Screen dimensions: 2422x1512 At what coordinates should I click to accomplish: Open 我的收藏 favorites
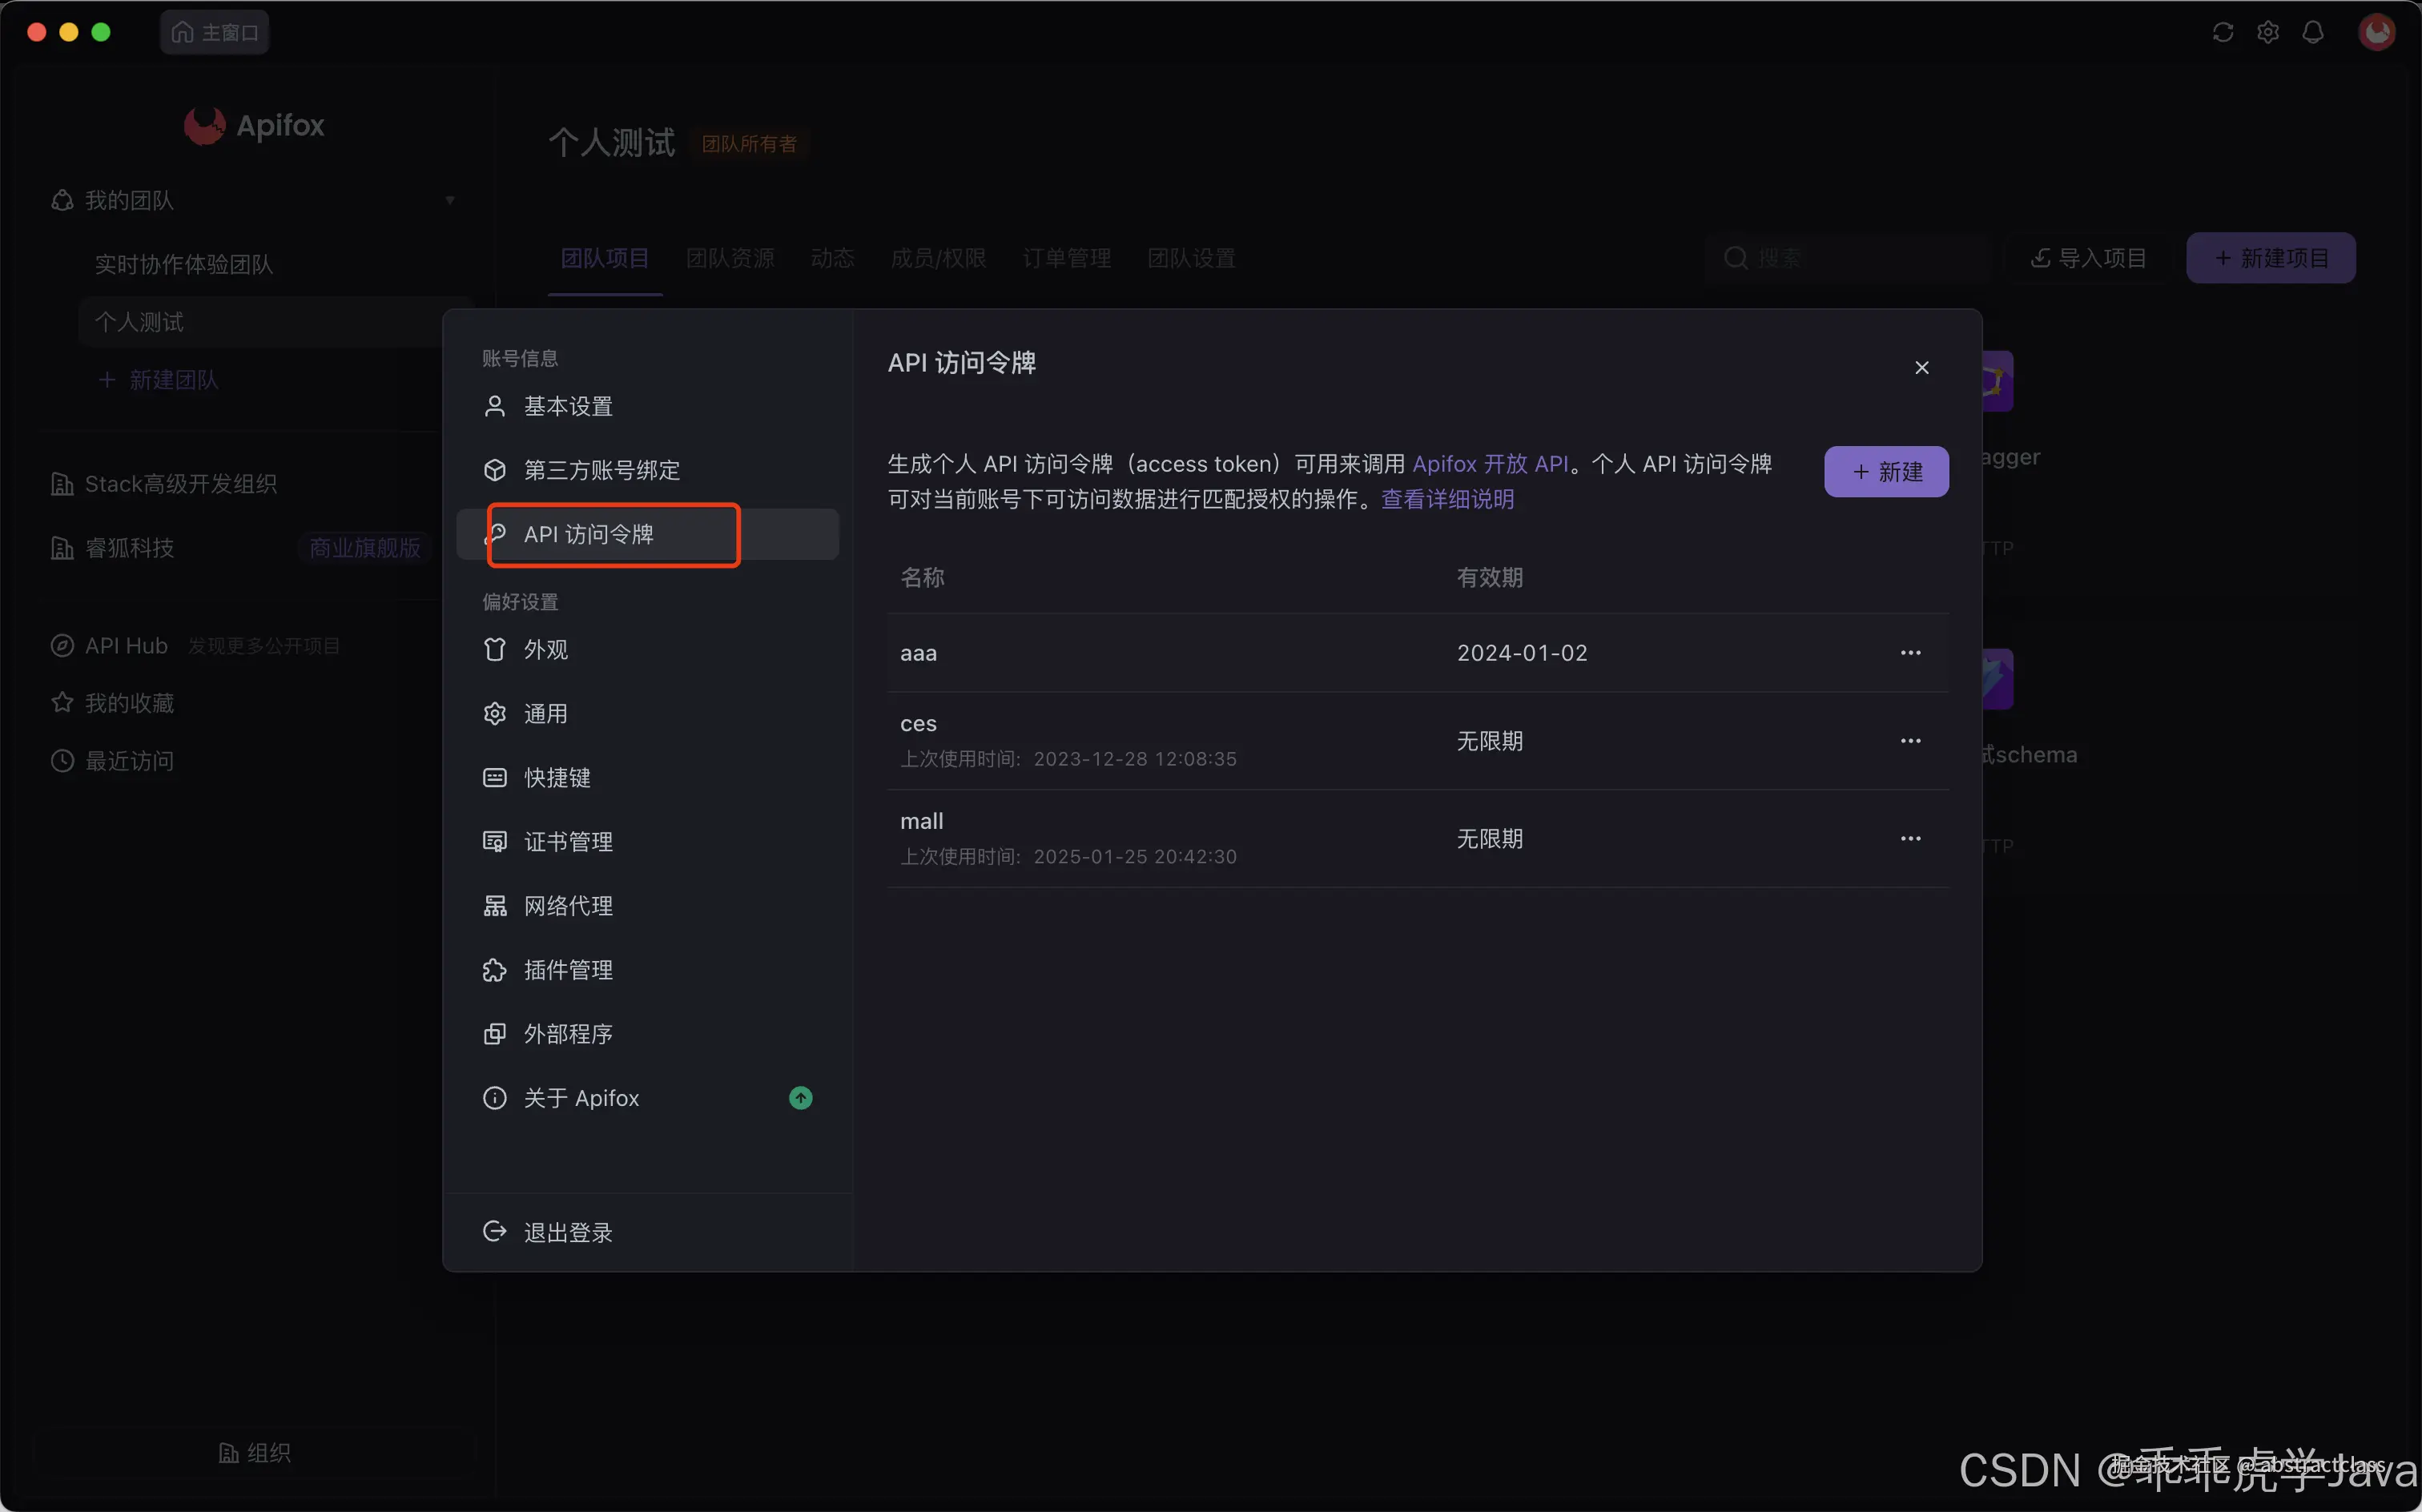[130, 702]
